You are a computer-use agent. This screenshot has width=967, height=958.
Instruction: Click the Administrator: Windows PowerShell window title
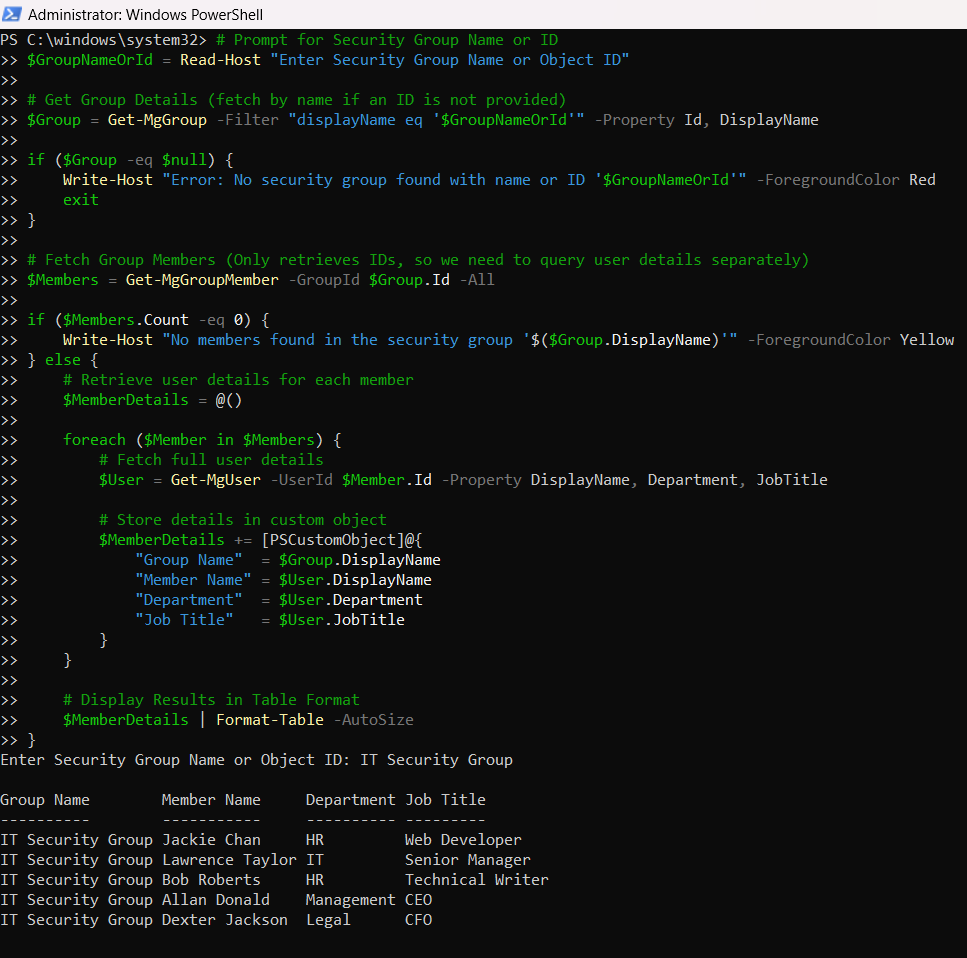146,14
